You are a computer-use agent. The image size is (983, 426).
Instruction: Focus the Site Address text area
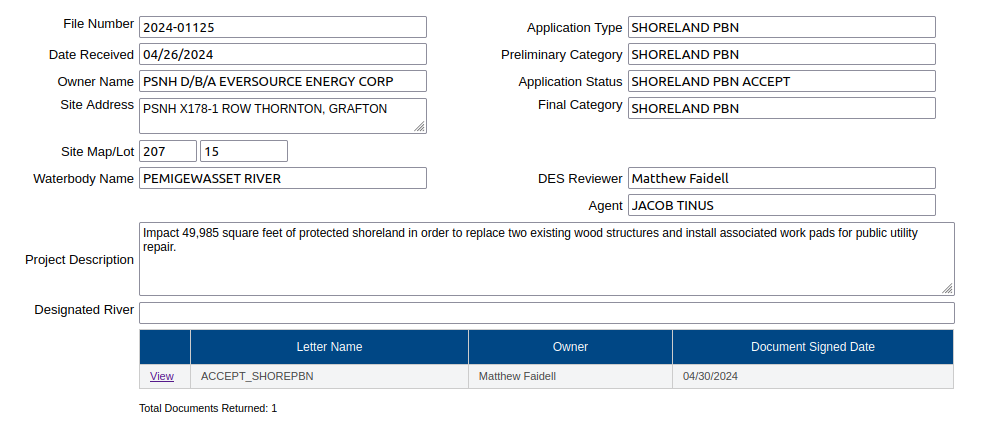click(283, 115)
